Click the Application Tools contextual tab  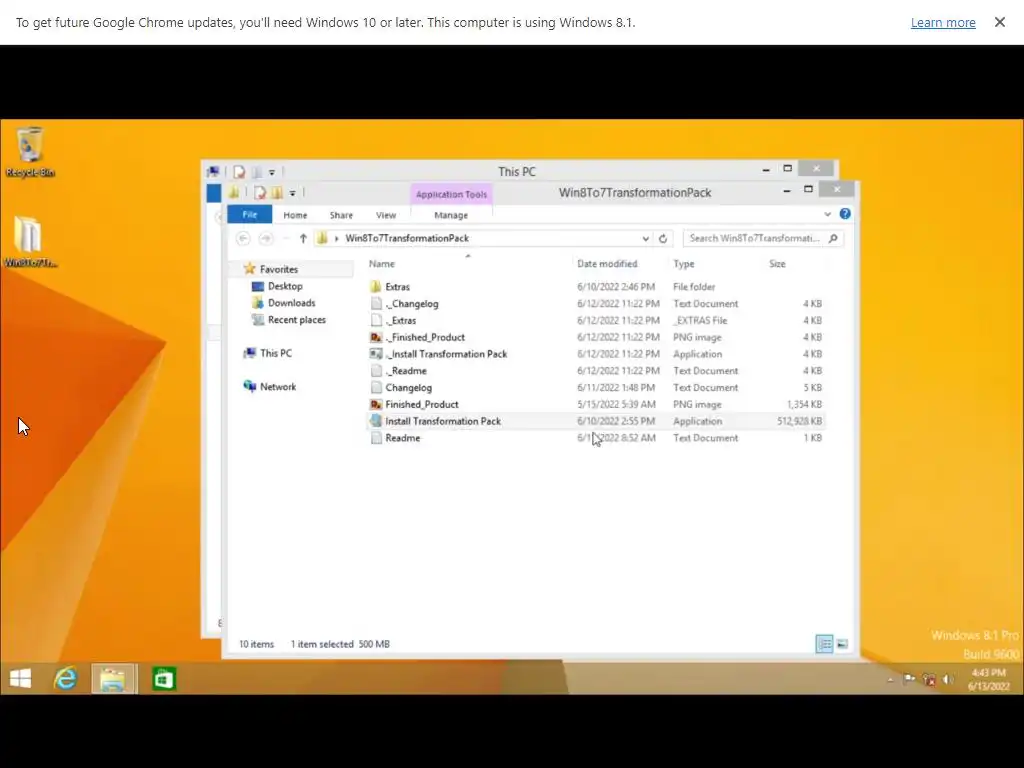coord(451,194)
